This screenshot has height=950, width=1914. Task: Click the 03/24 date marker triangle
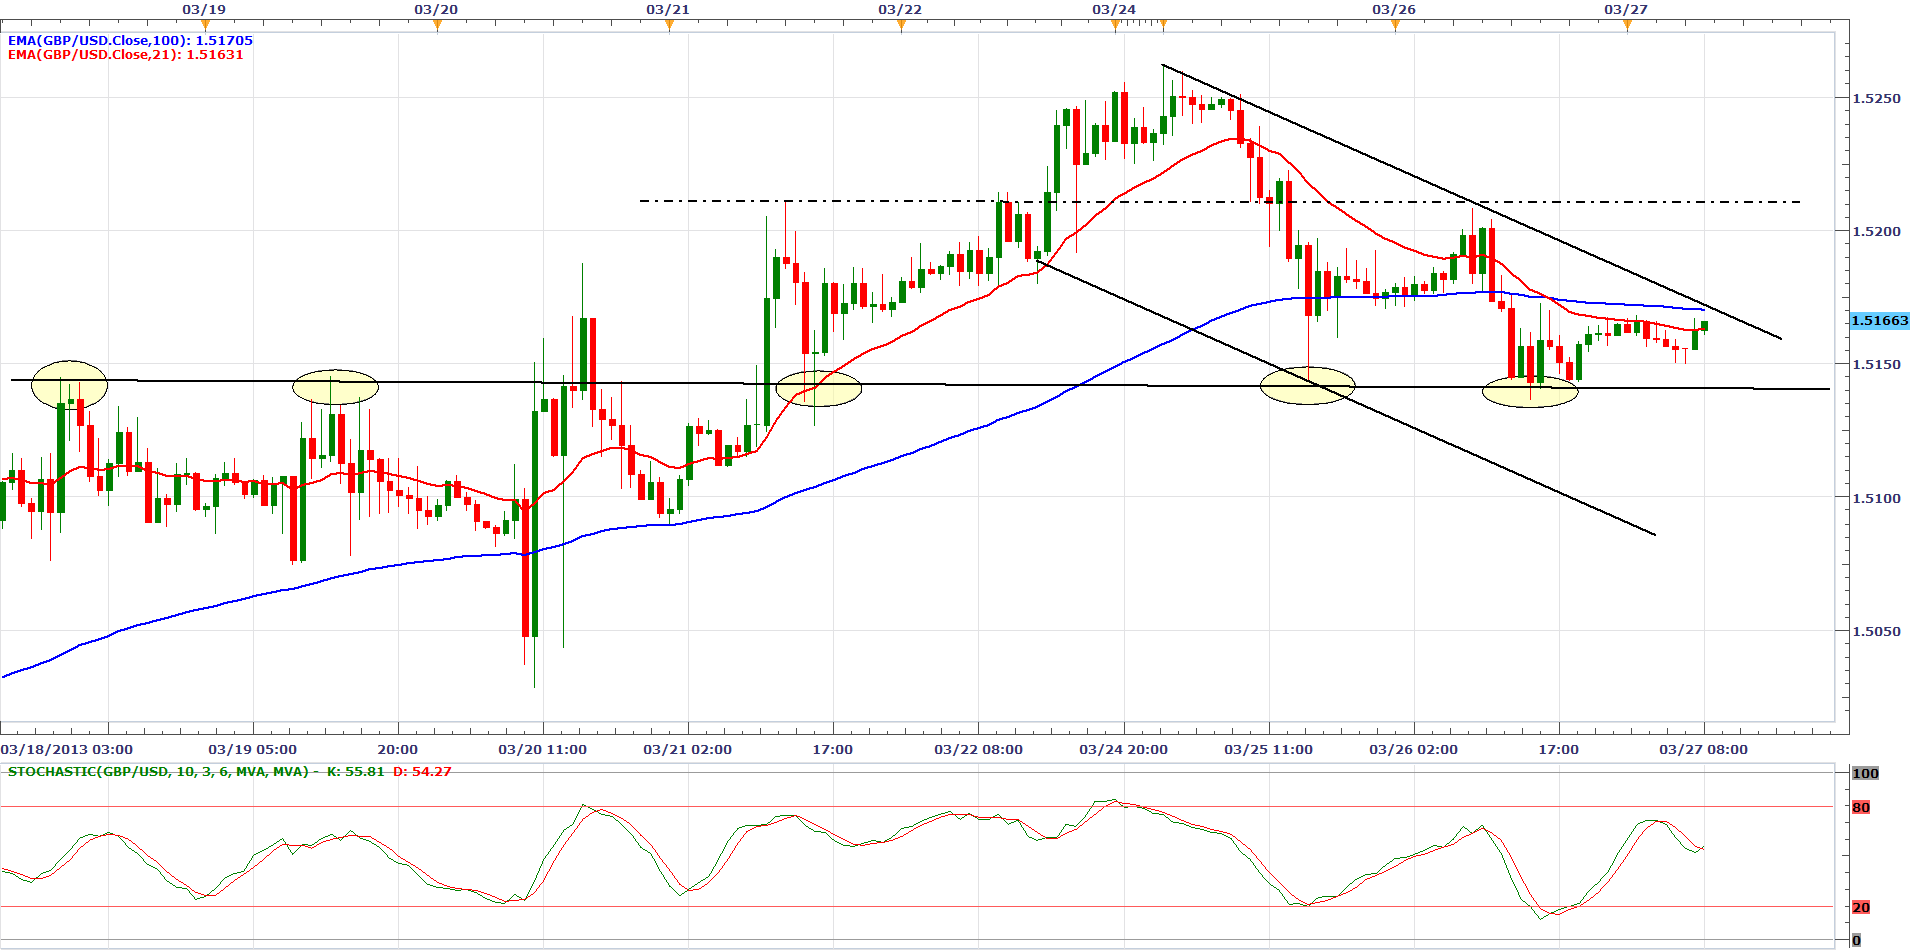pyautogui.click(x=1115, y=26)
